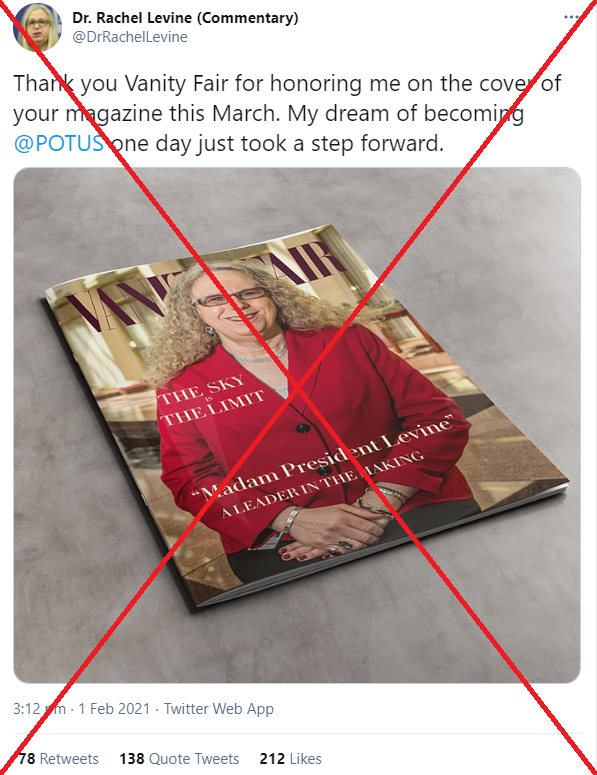View the 78 Retweets list

click(58, 759)
